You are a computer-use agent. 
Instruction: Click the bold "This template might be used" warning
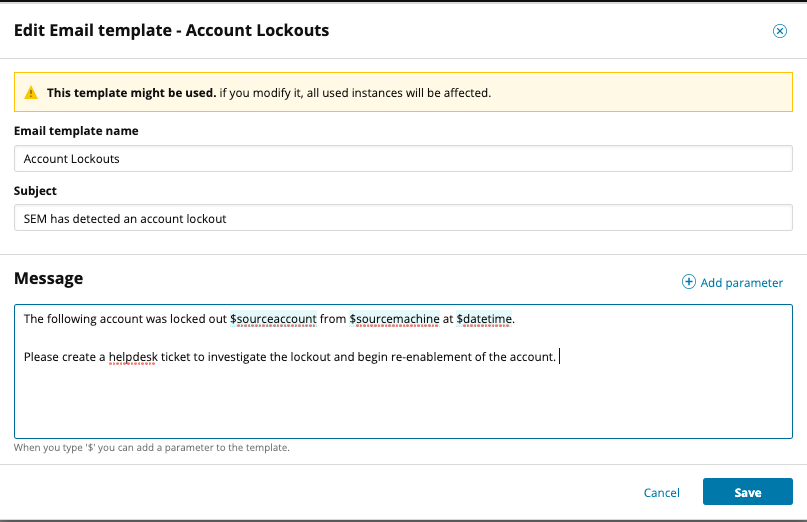pos(131,93)
